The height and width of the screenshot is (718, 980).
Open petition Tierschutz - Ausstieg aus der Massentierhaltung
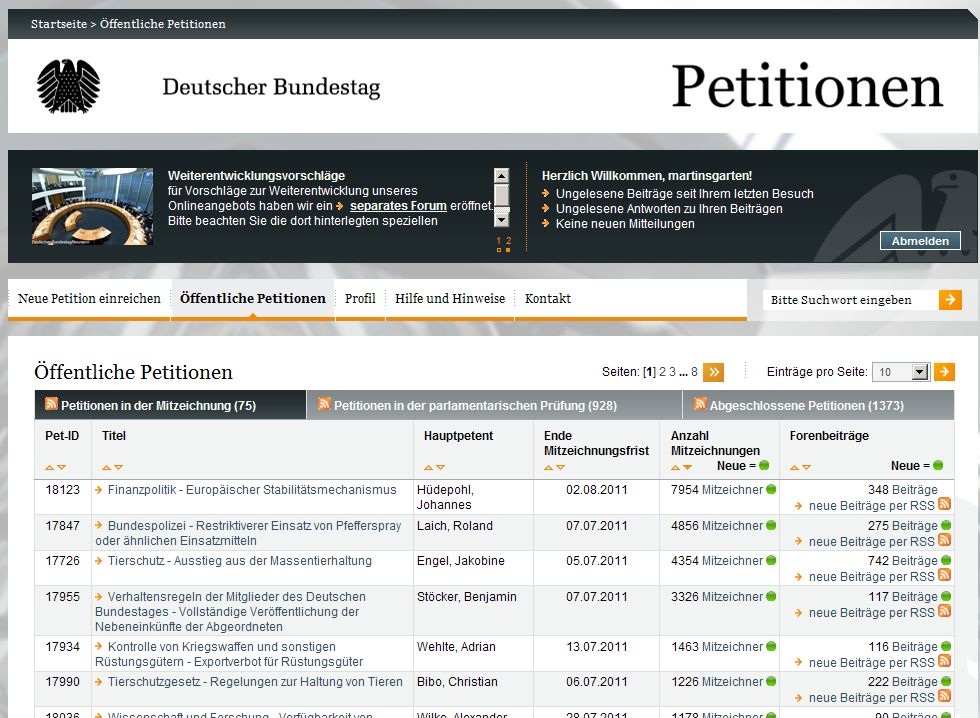click(239, 561)
